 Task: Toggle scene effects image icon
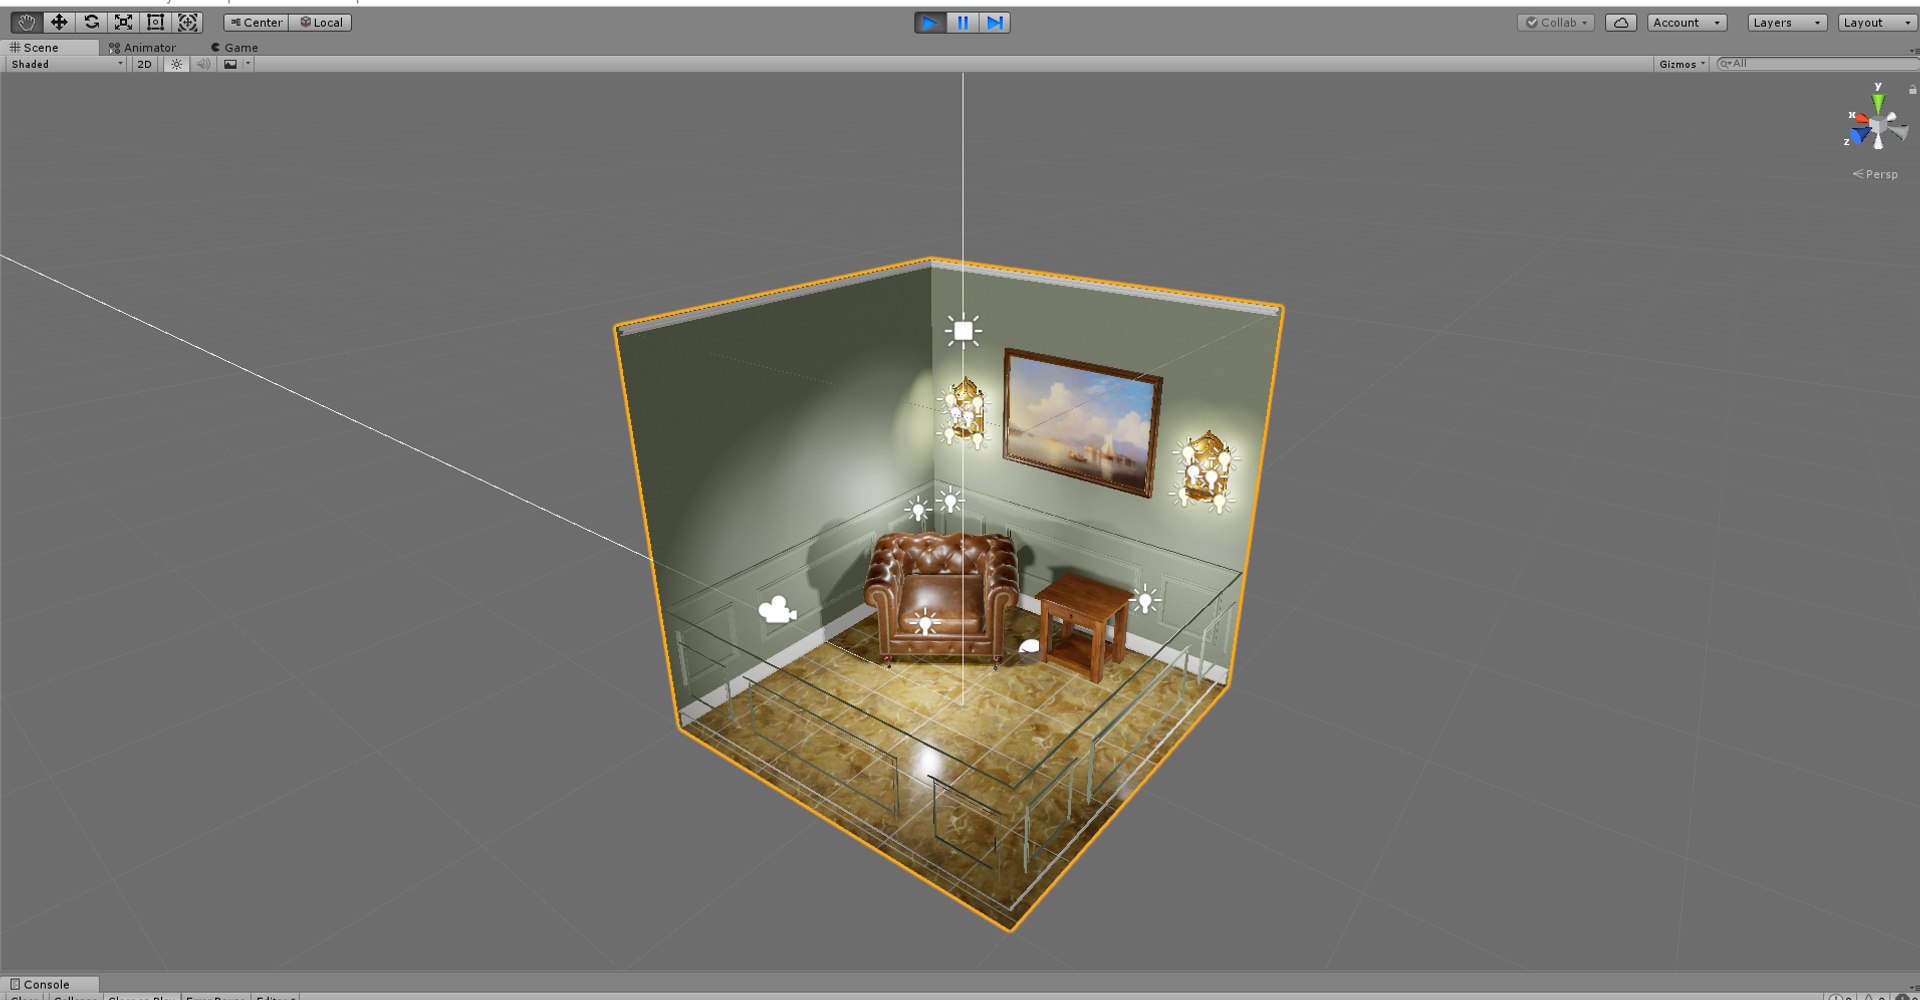pos(231,64)
